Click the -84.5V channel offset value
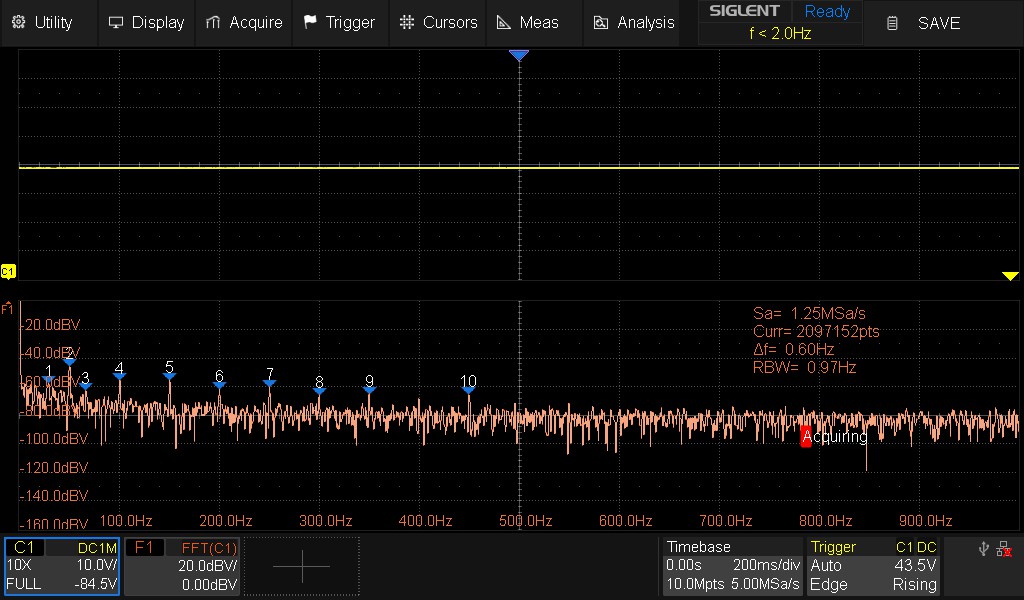 [95, 584]
